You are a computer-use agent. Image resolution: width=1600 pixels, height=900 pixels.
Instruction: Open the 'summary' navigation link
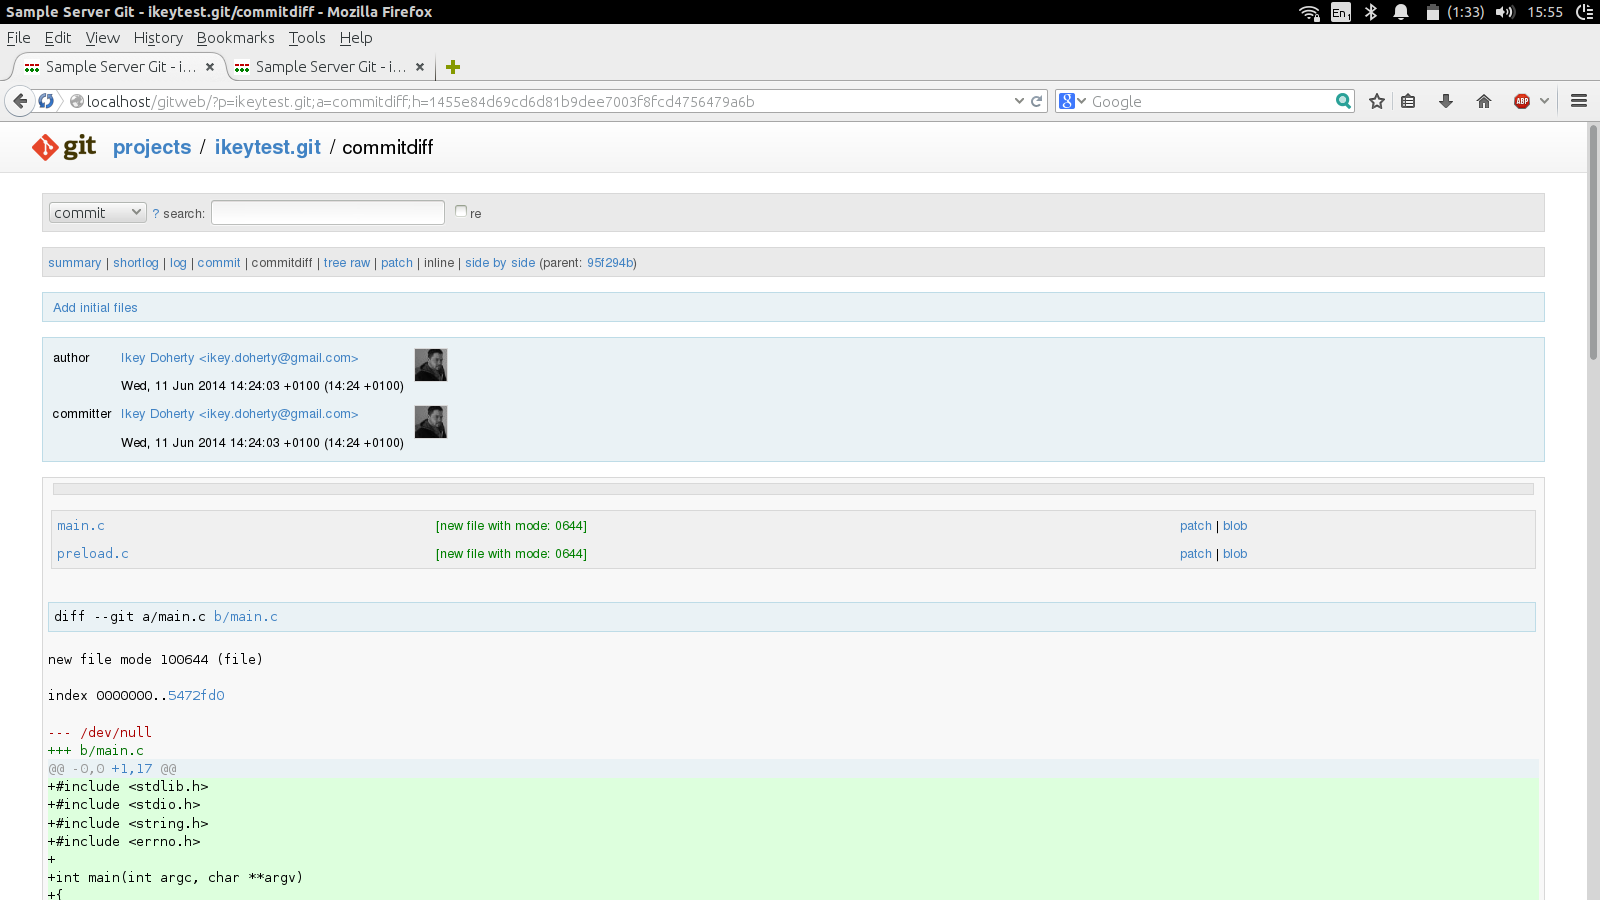(x=75, y=263)
